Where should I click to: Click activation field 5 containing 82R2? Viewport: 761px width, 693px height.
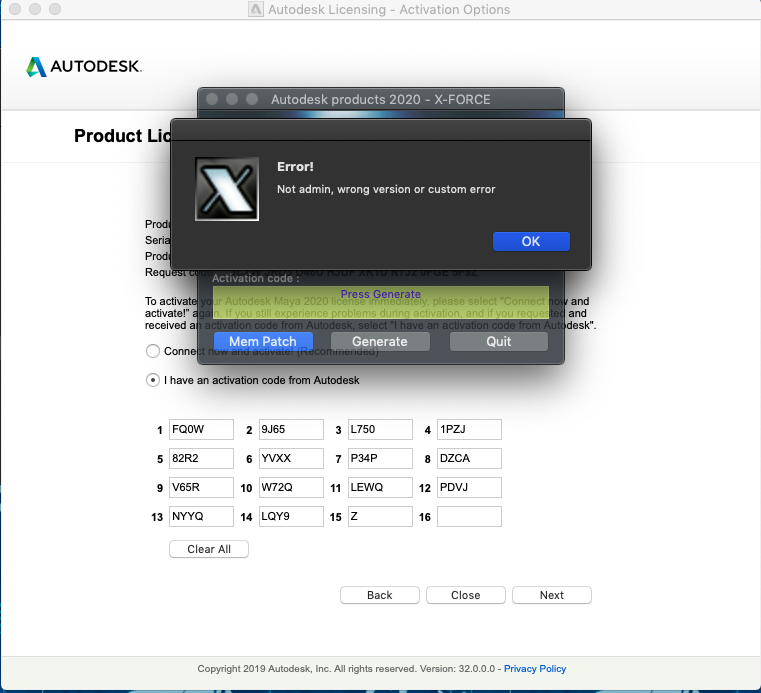pos(201,459)
